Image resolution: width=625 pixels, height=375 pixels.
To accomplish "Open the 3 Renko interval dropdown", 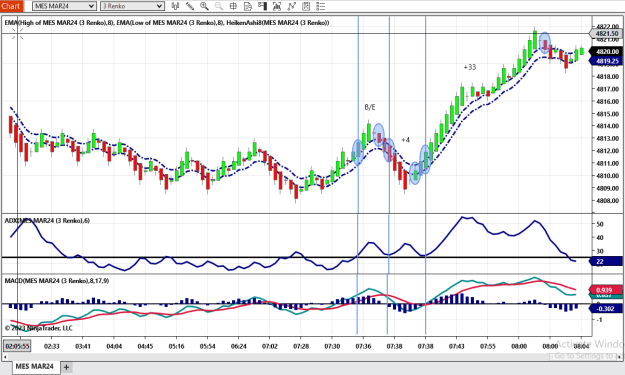I will point(132,6).
